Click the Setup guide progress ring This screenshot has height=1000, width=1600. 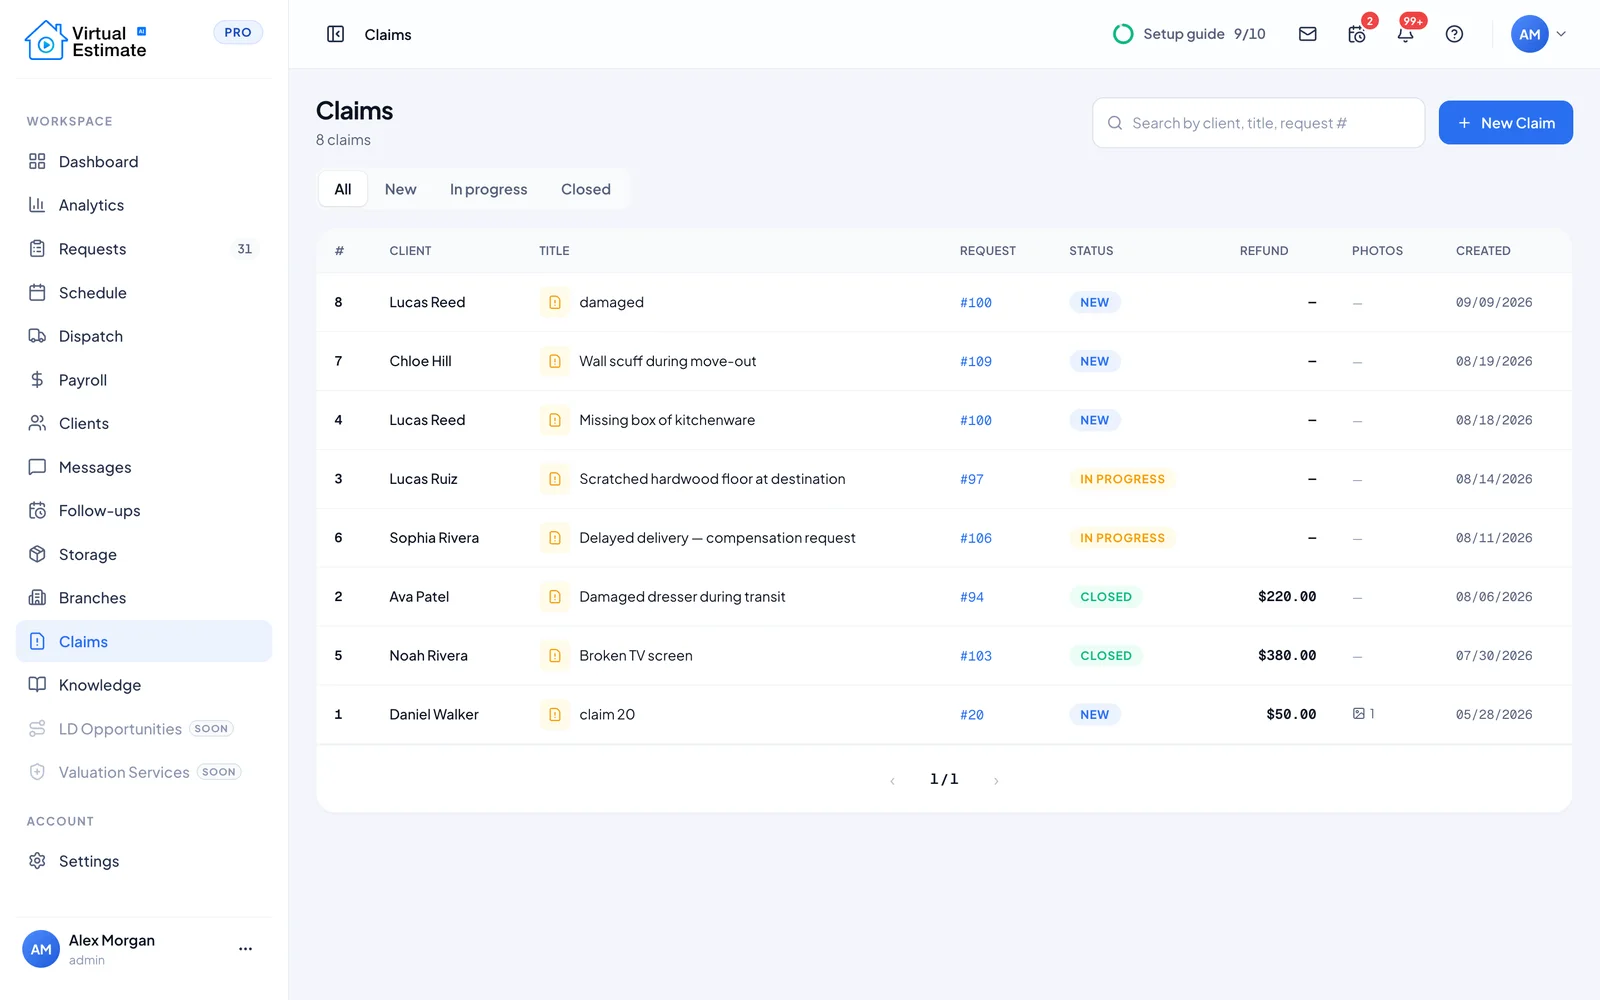point(1123,34)
